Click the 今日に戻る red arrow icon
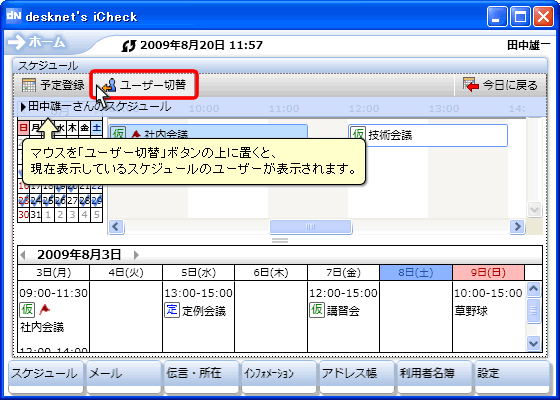Viewport: 560px width, 400px height. click(471, 85)
